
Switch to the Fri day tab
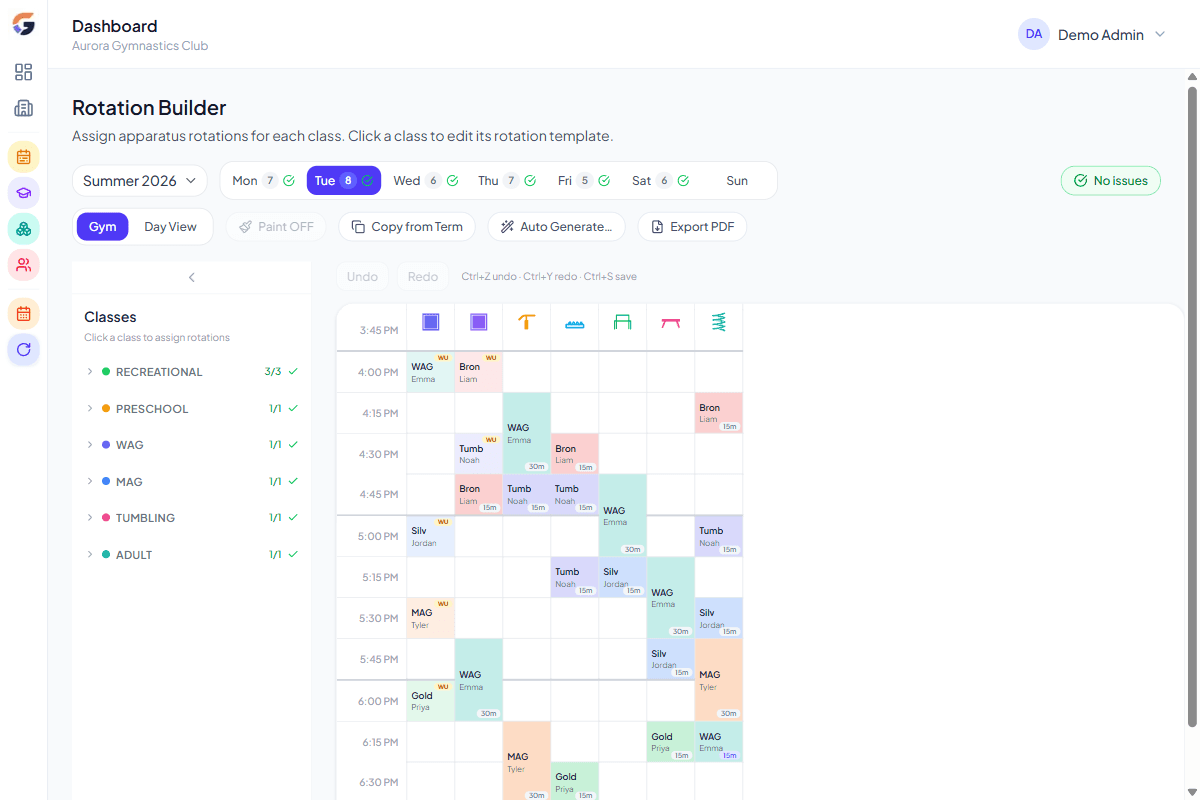(584, 181)
